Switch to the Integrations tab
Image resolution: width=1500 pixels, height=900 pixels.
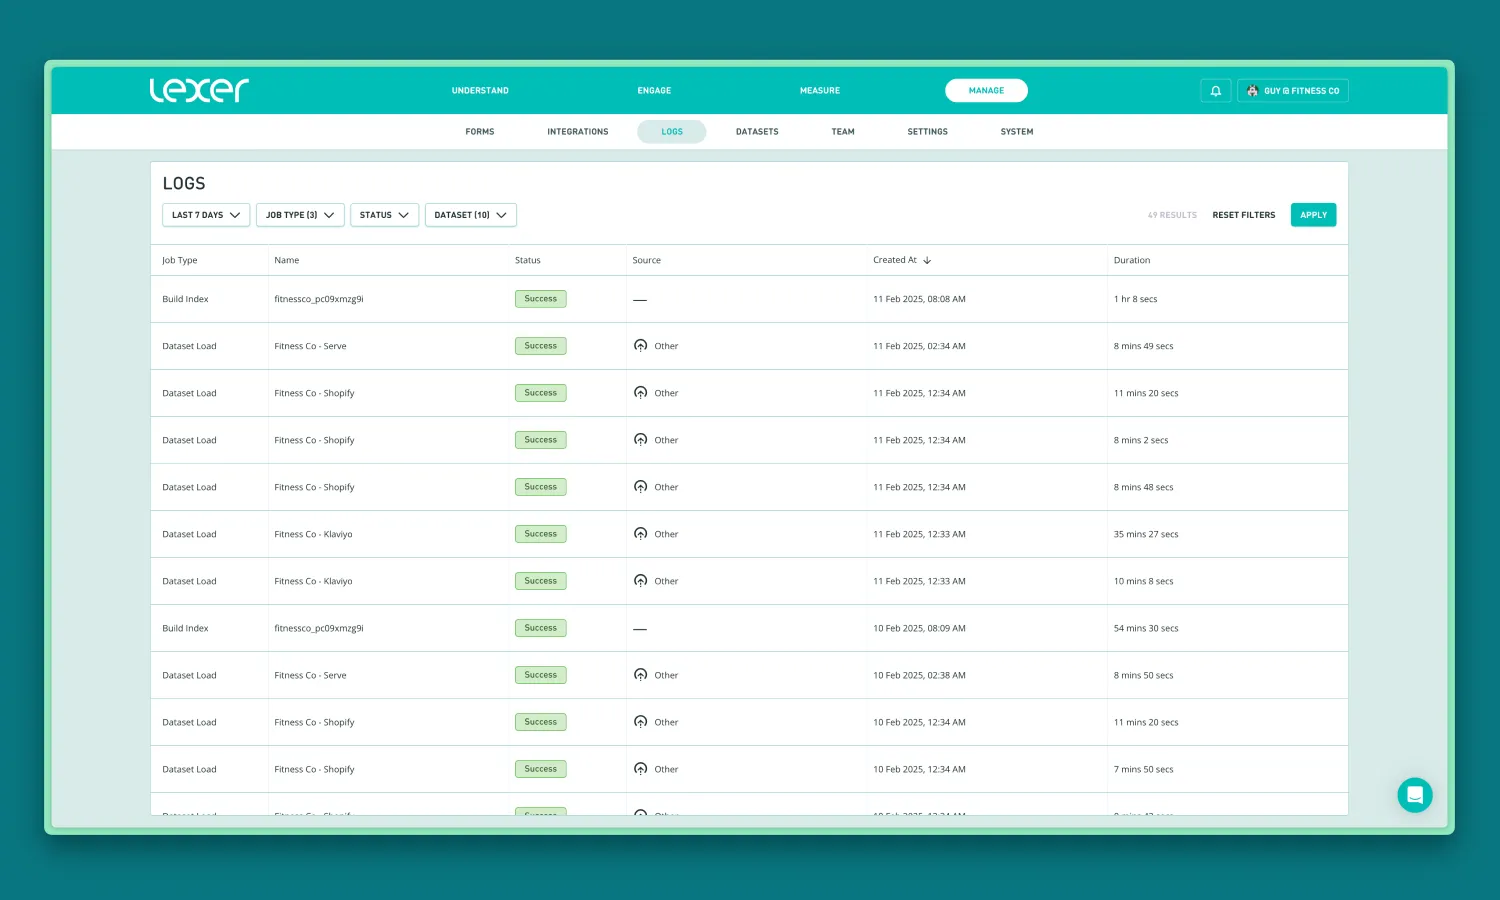(578, 132)
